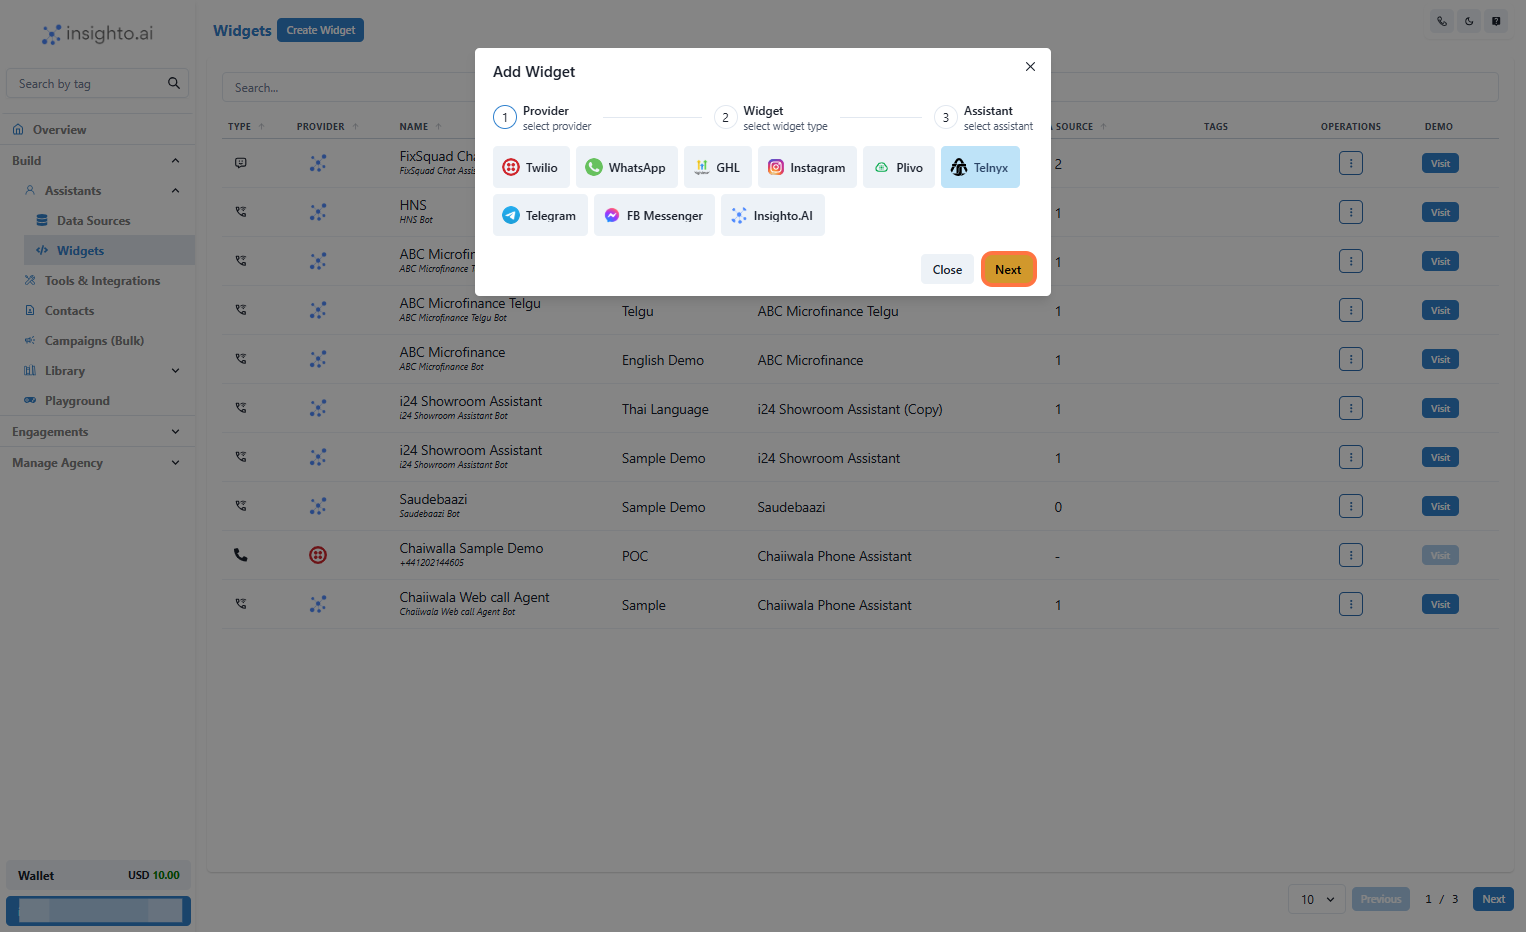1526x932 pixels.
Task: Select the Twilio provider
Action: tap(531, 167)
